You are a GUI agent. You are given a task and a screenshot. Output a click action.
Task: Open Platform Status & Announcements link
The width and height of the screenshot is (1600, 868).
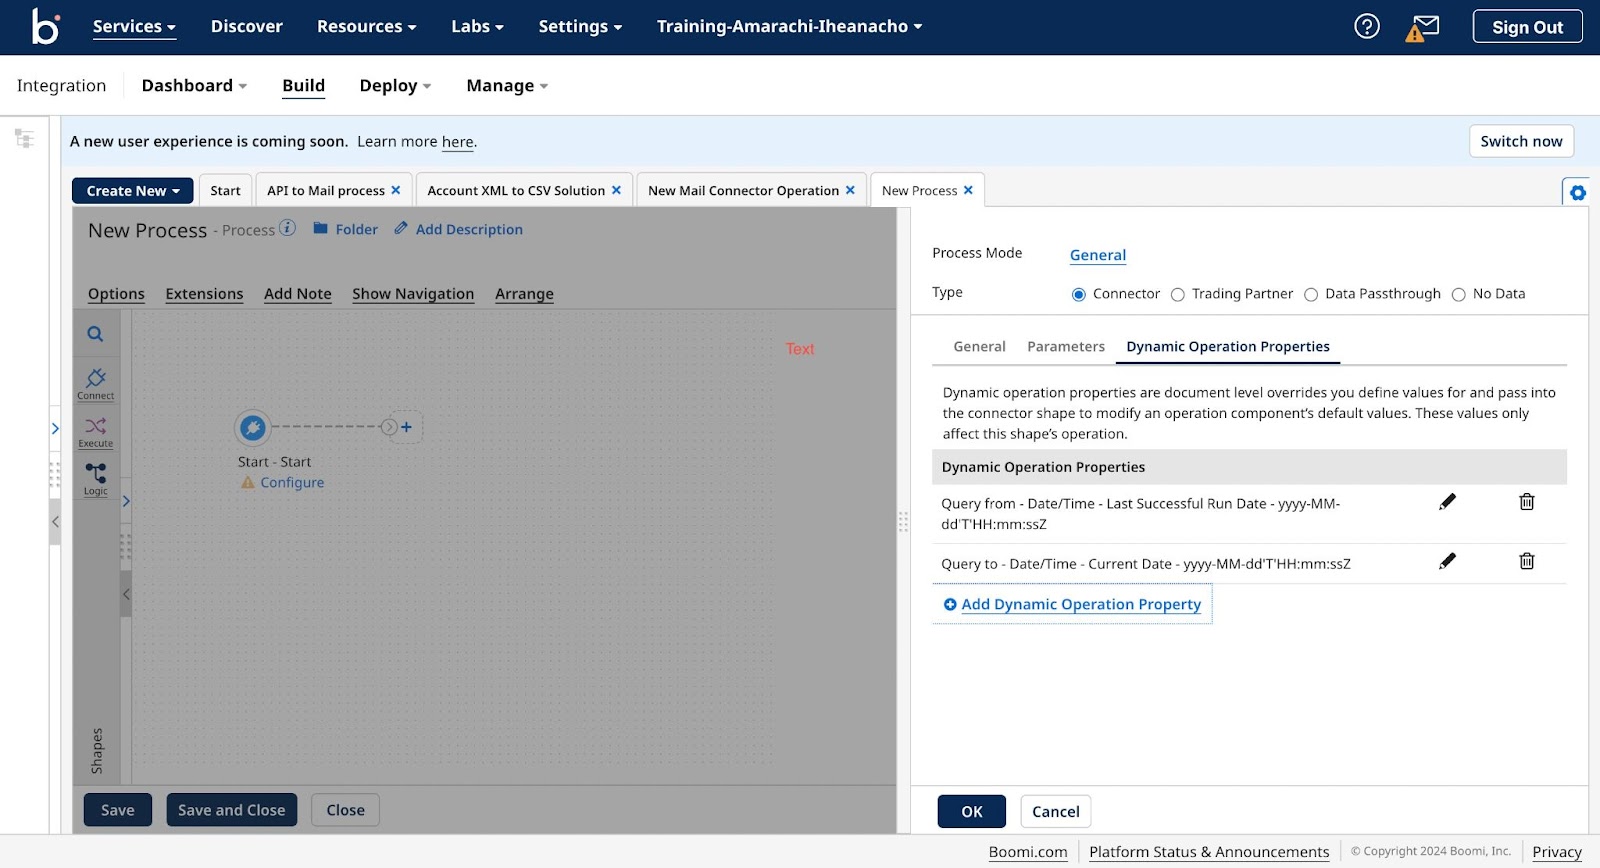pos(1209,852)
